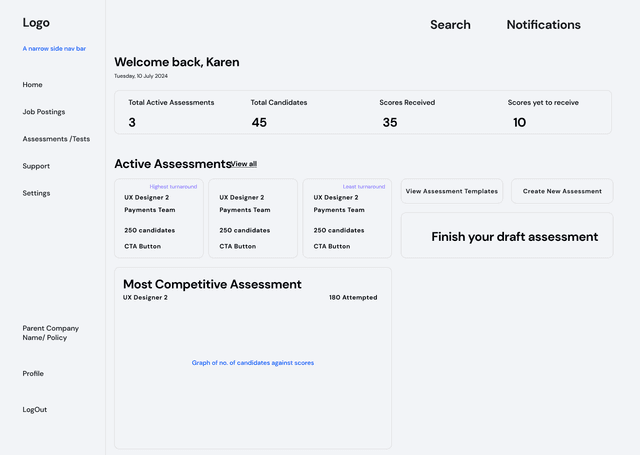Viewport: 640px width, 455px height.
Task: Click Parent Company Name/ Policy link
Action: point(51,333)
